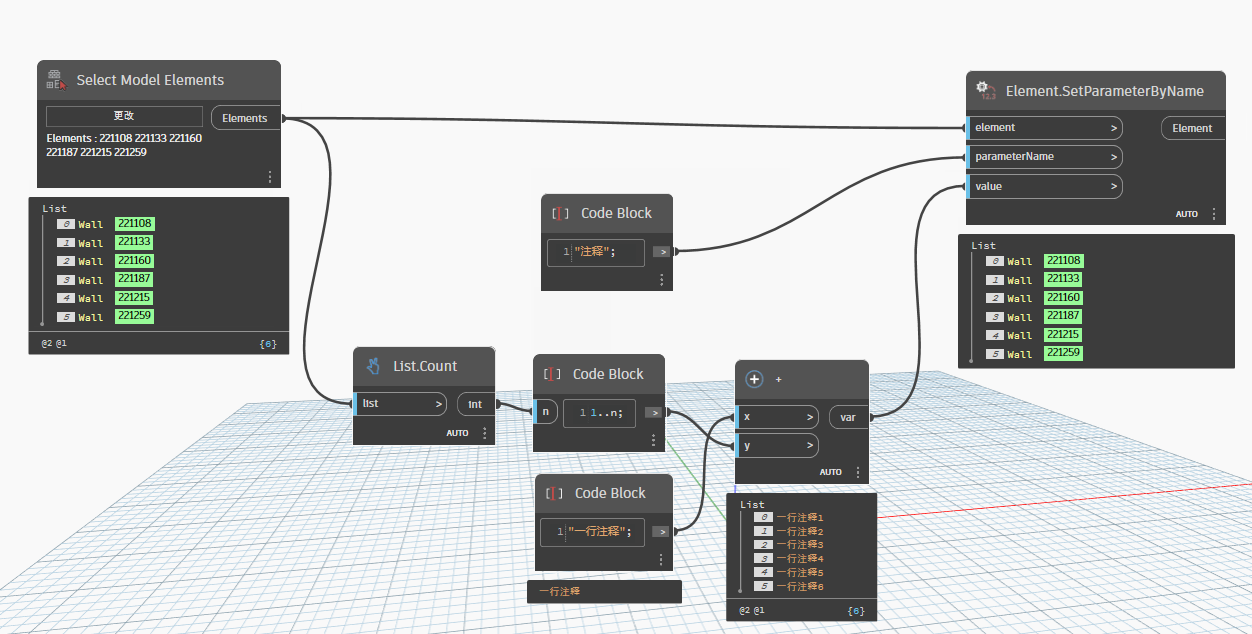1252x634 pixels.
Task: Expand the value input port chevron
Action: 1113,186
